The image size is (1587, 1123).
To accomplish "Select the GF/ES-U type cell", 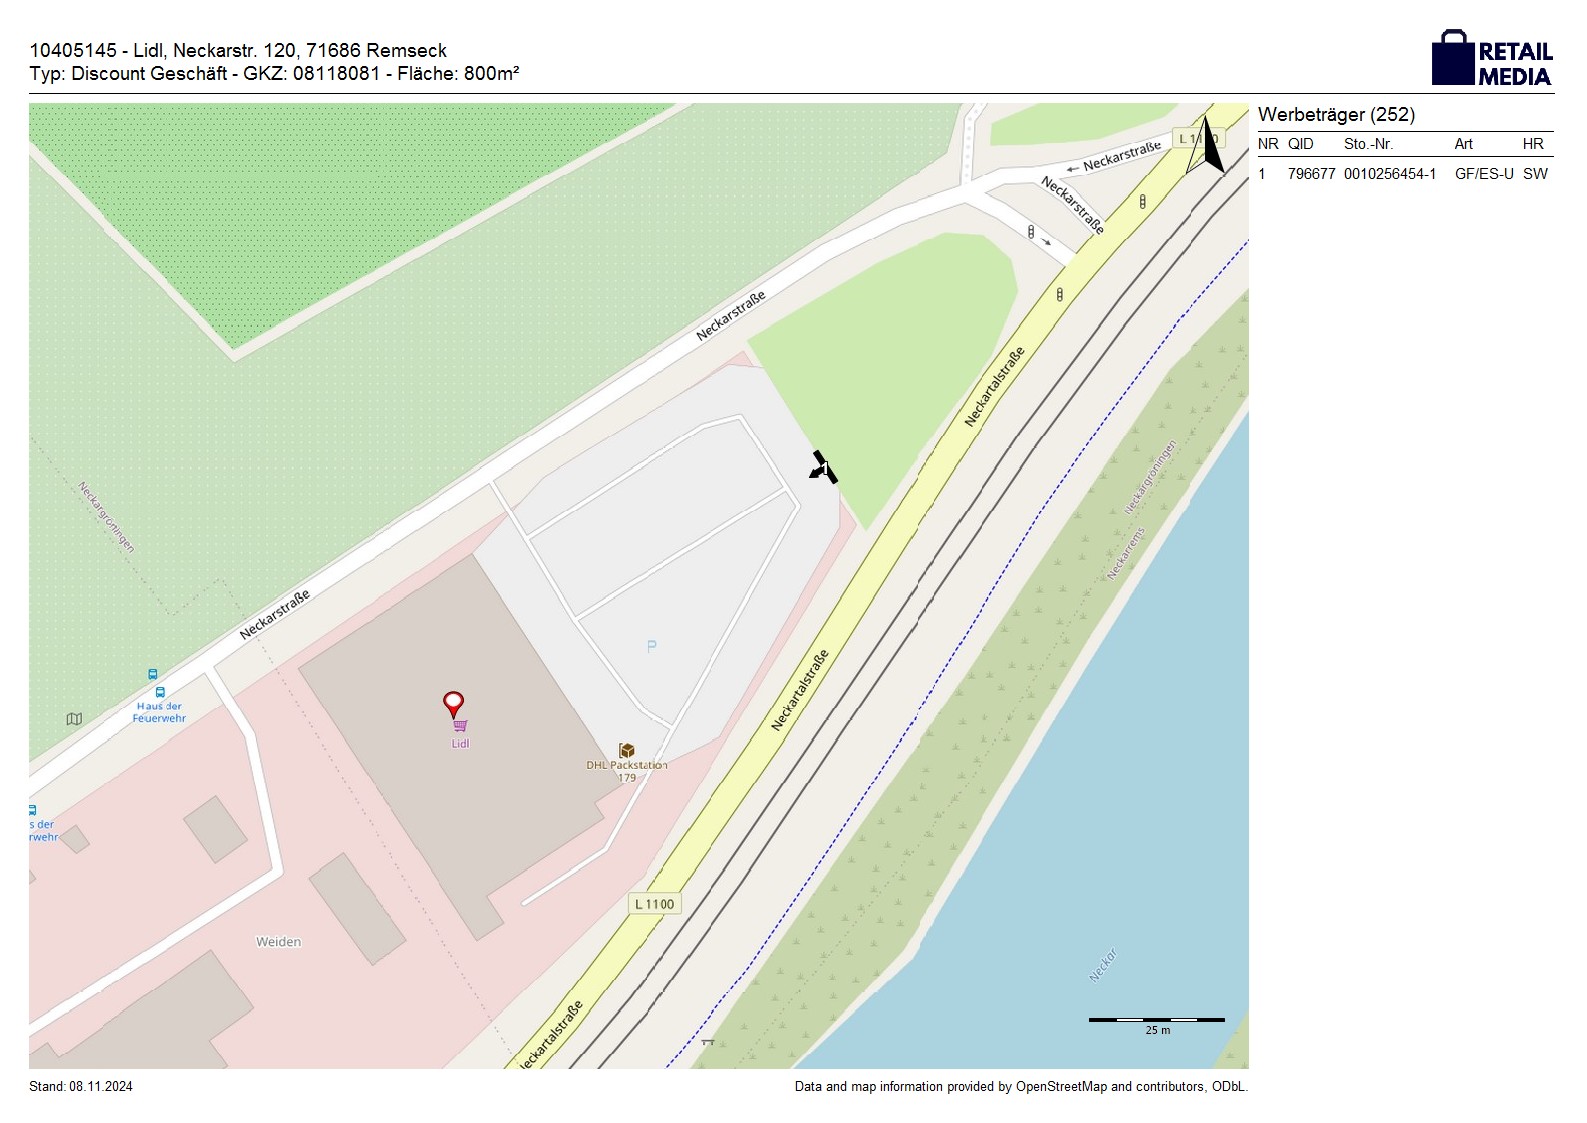I will (1484, 174).
